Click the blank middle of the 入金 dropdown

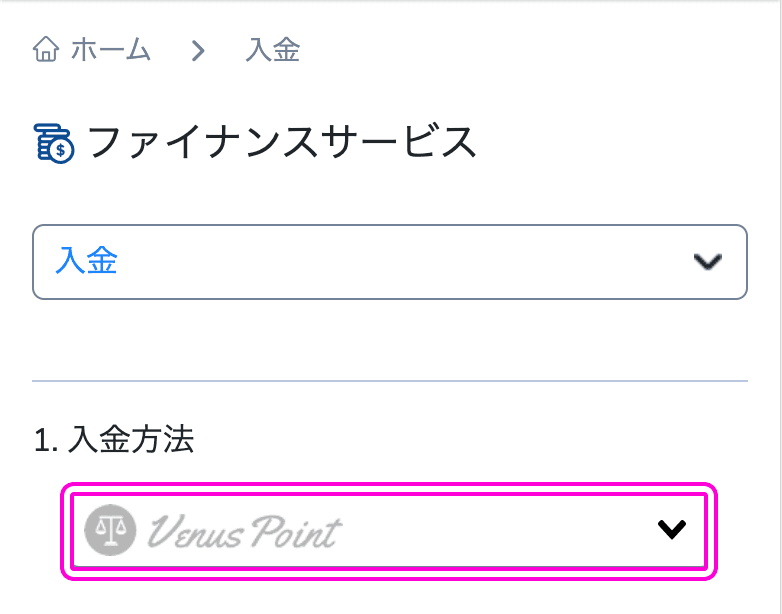click(x=399, y=262)
